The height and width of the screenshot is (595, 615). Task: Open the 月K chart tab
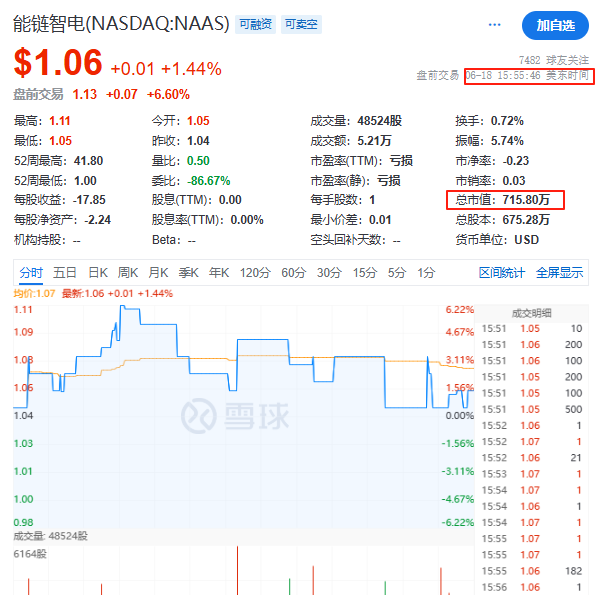[158, 272]
